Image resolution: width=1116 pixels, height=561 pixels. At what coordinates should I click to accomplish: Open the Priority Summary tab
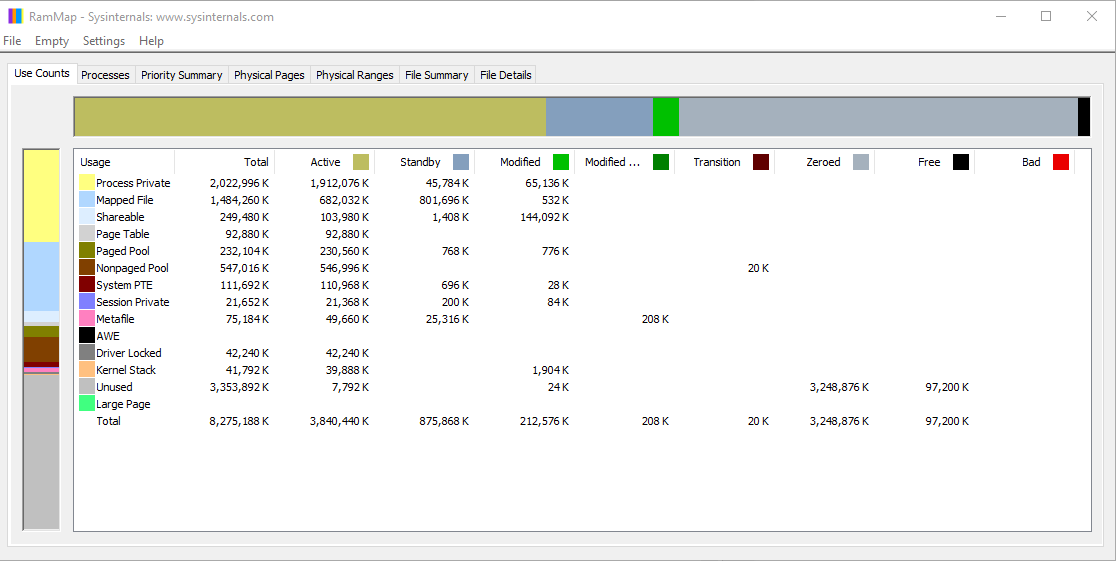(x=181, y=75)
